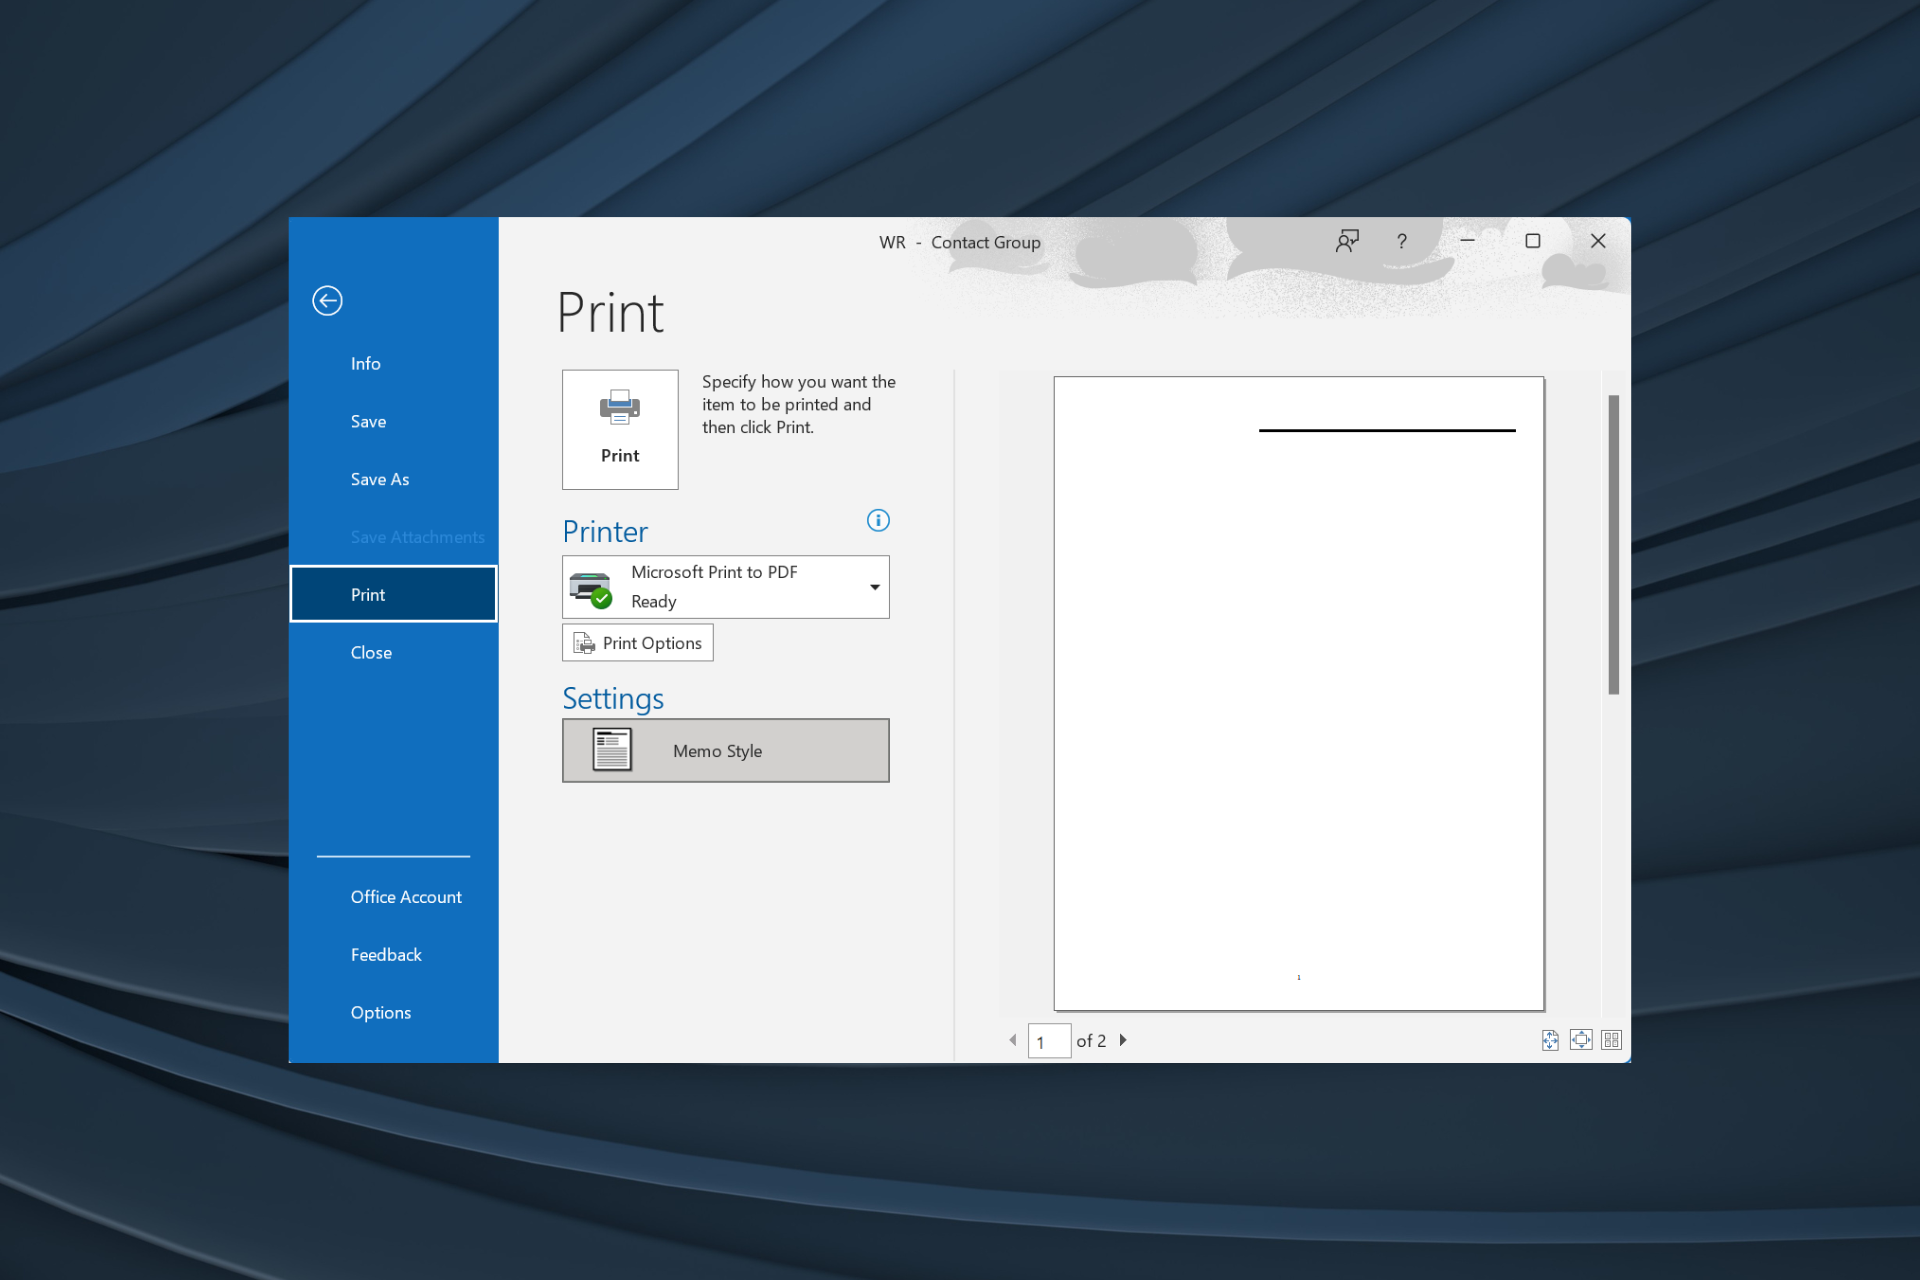Switch preview to actual size icon
1920x1280 pixels.
pos(1550,1040)
